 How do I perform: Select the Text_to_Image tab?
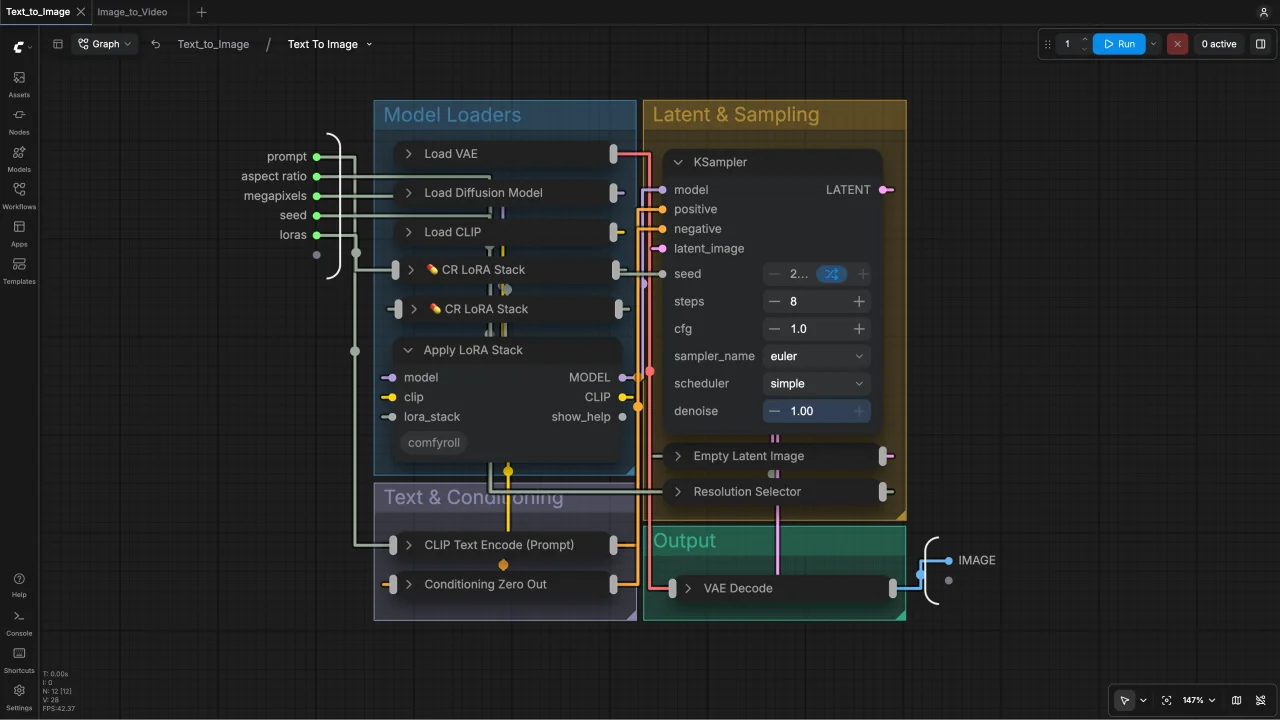coord(38,12)
